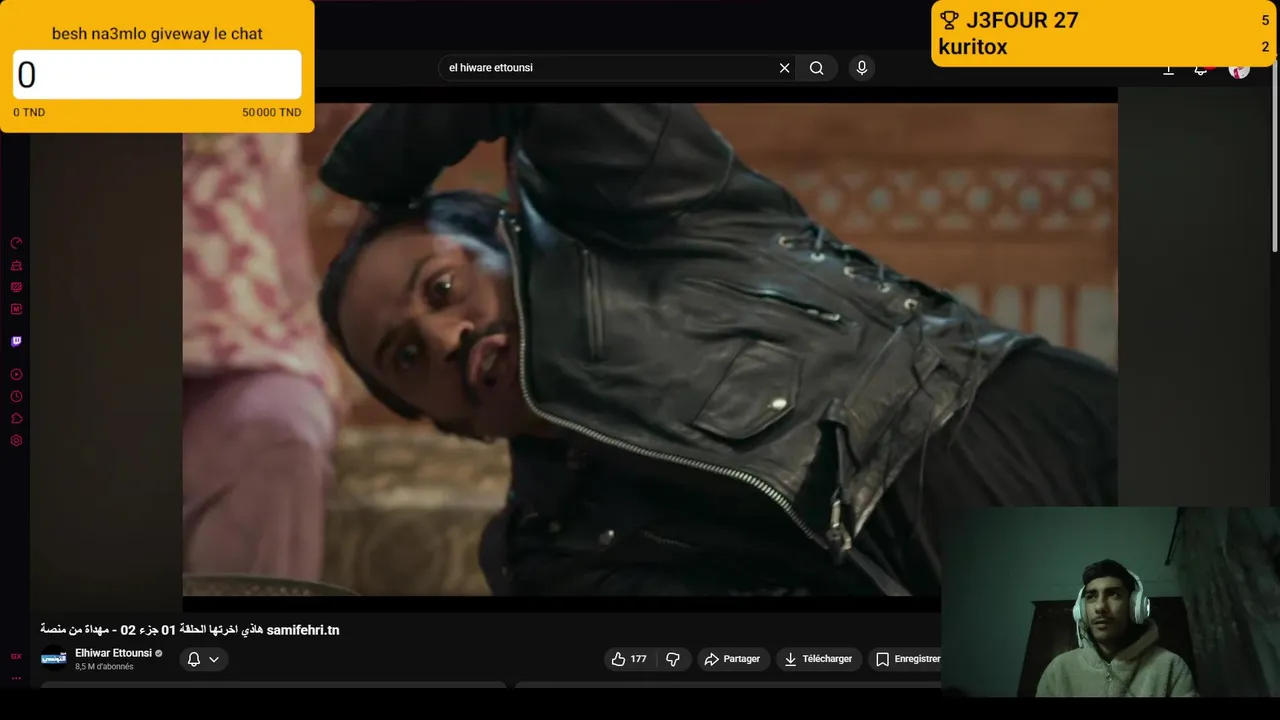The width and height of the screenshot is (1280, 720).
Task: Open sidebar three-dots setup menu
Action: tap(16, 678)
